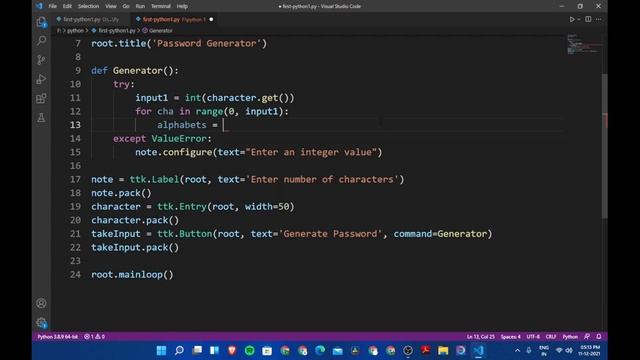Show hidden system tray icons chevron

517,351
